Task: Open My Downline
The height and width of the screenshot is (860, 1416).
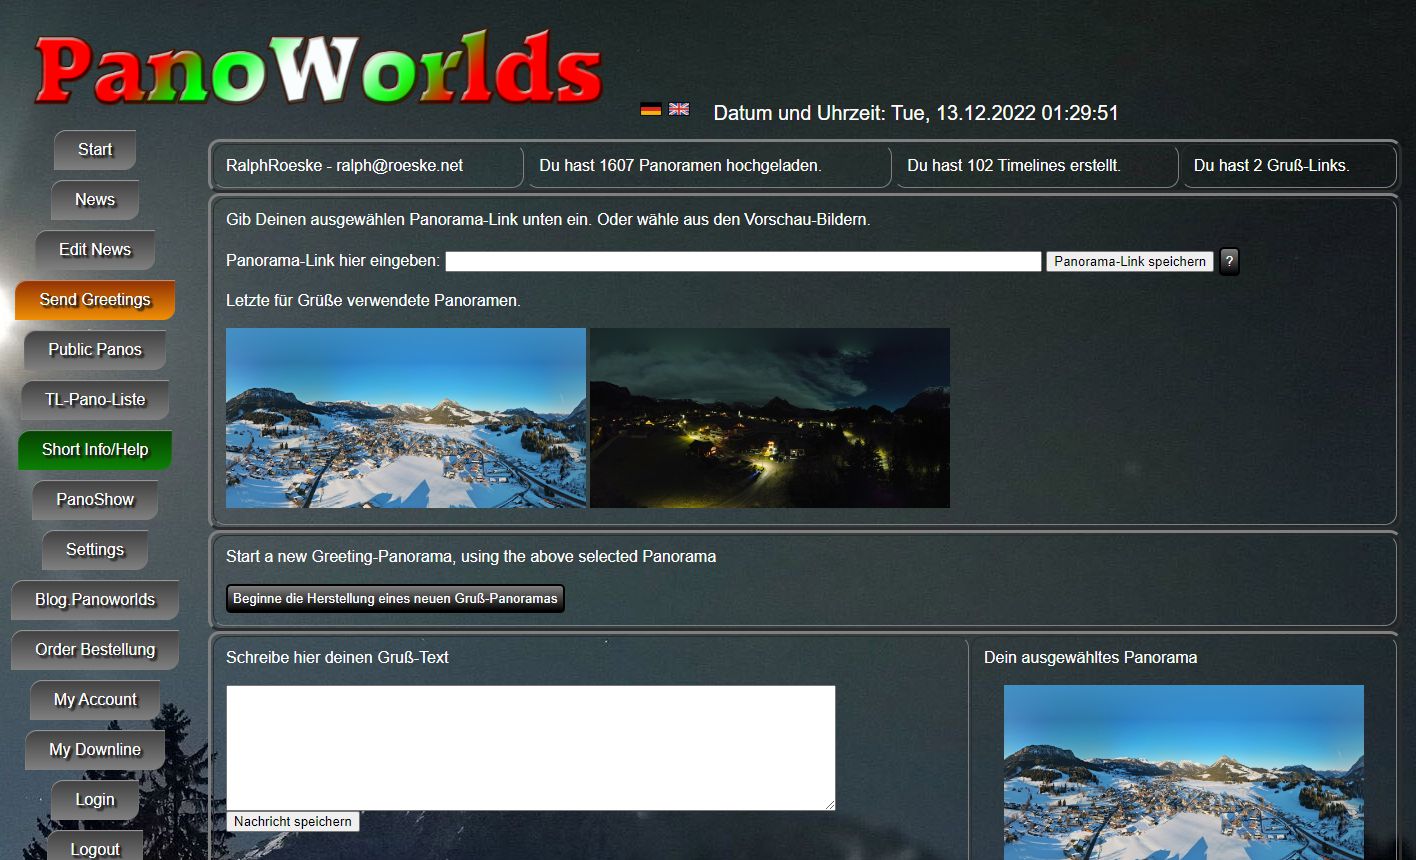Action: coord(95,750)
